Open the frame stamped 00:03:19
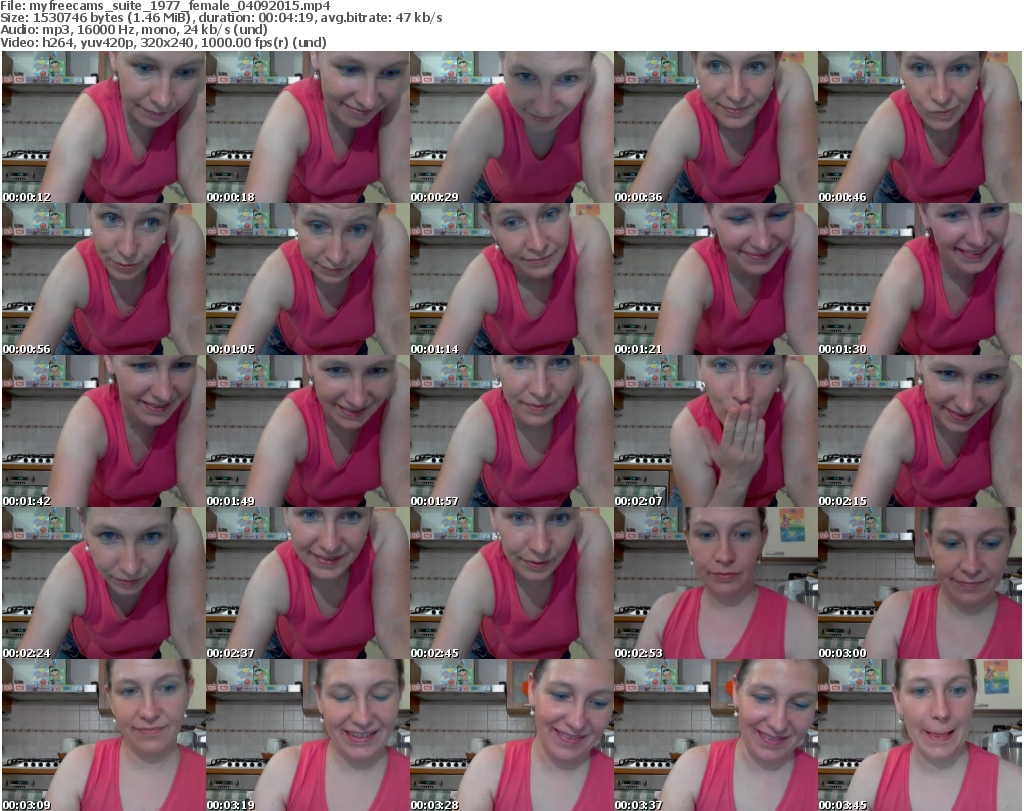The image size is (1024, 811). 308,735
